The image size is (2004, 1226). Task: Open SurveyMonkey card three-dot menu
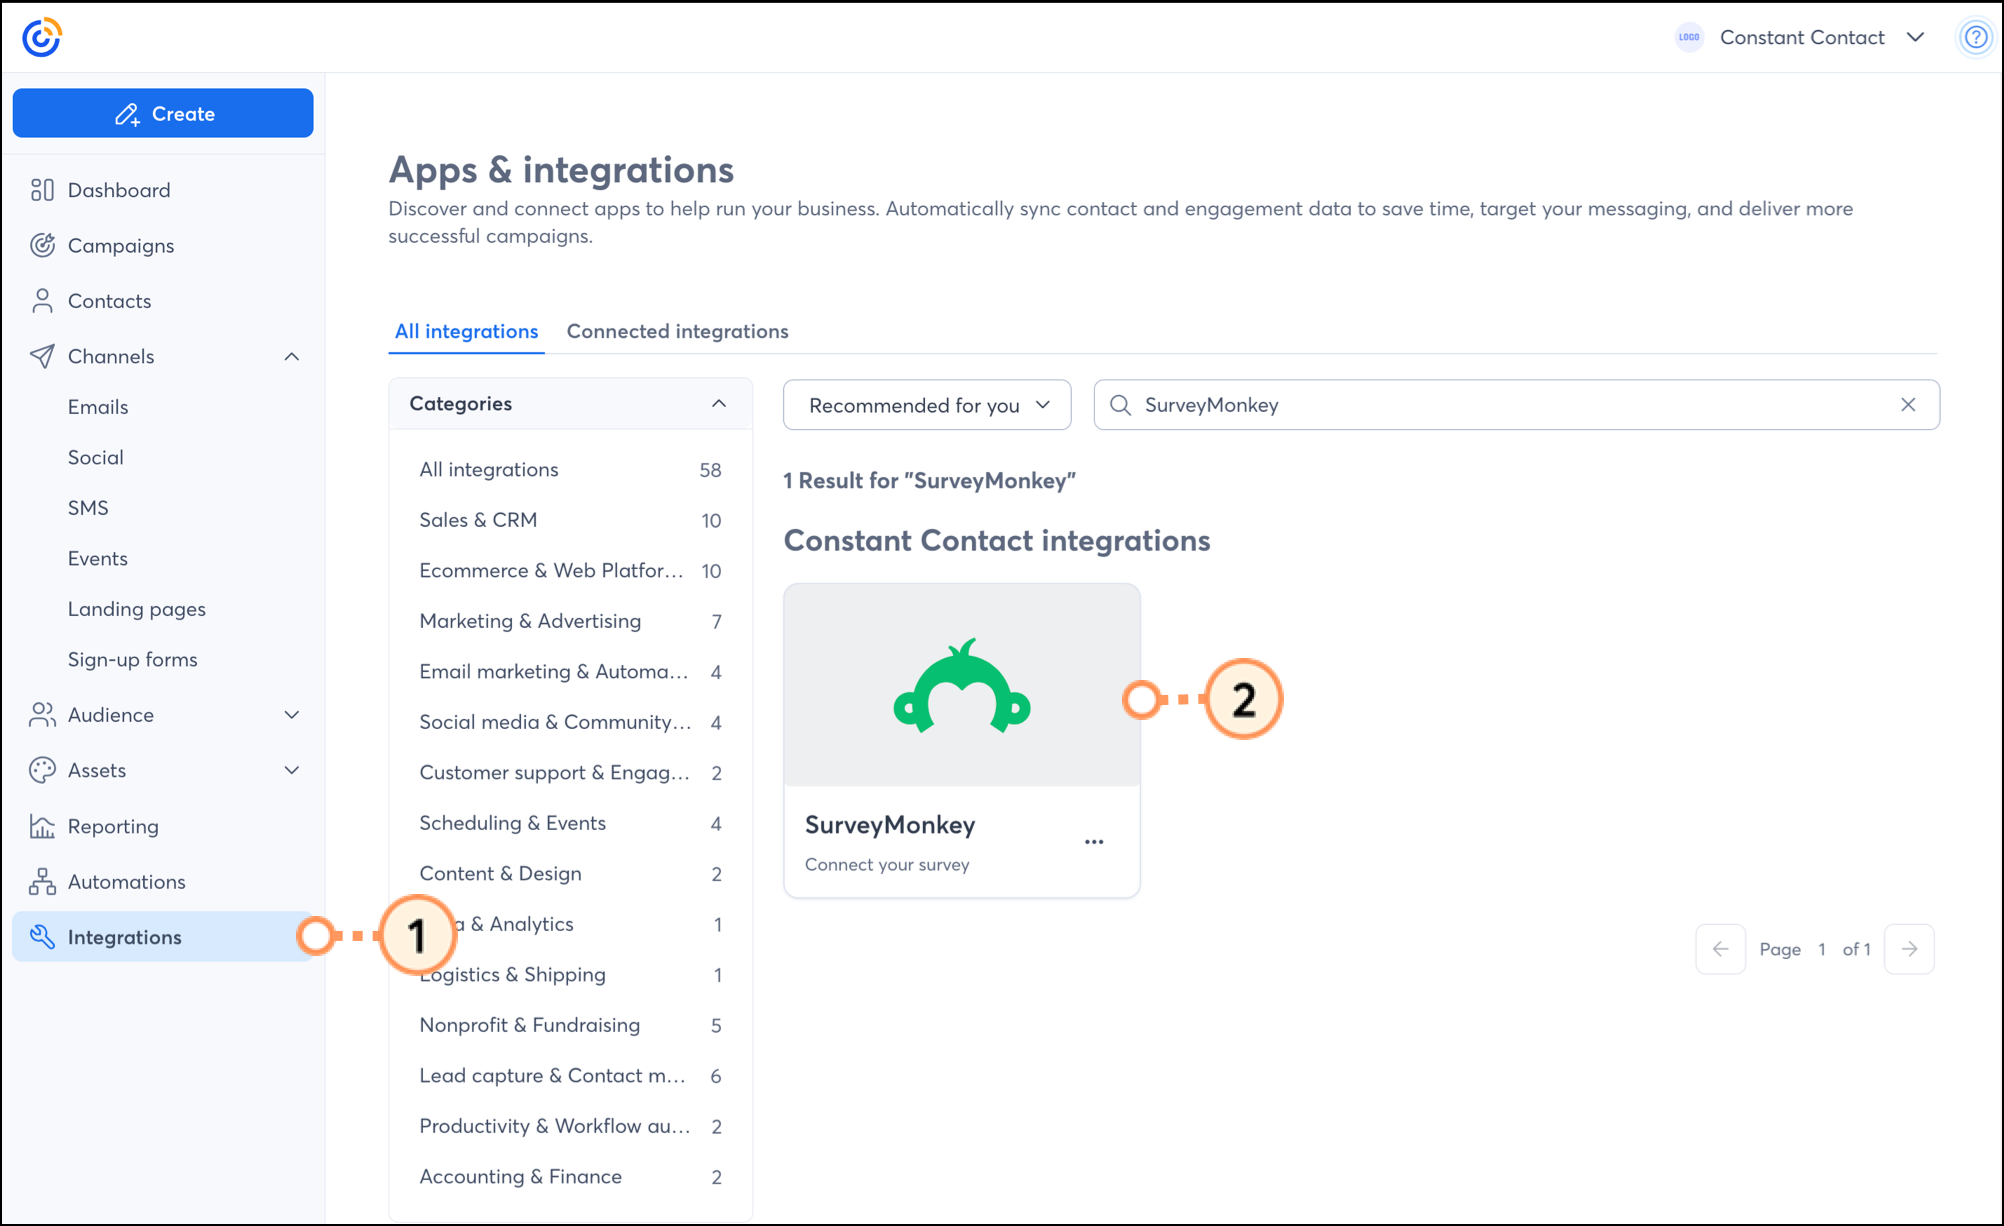(1094, 842)
